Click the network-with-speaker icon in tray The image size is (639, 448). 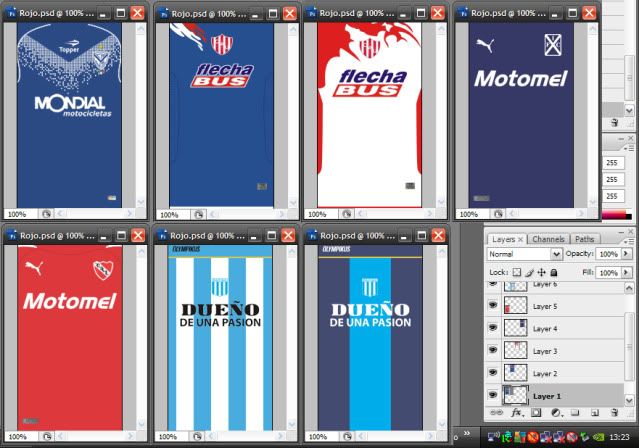pyautogui.click(x=494, y=437)
